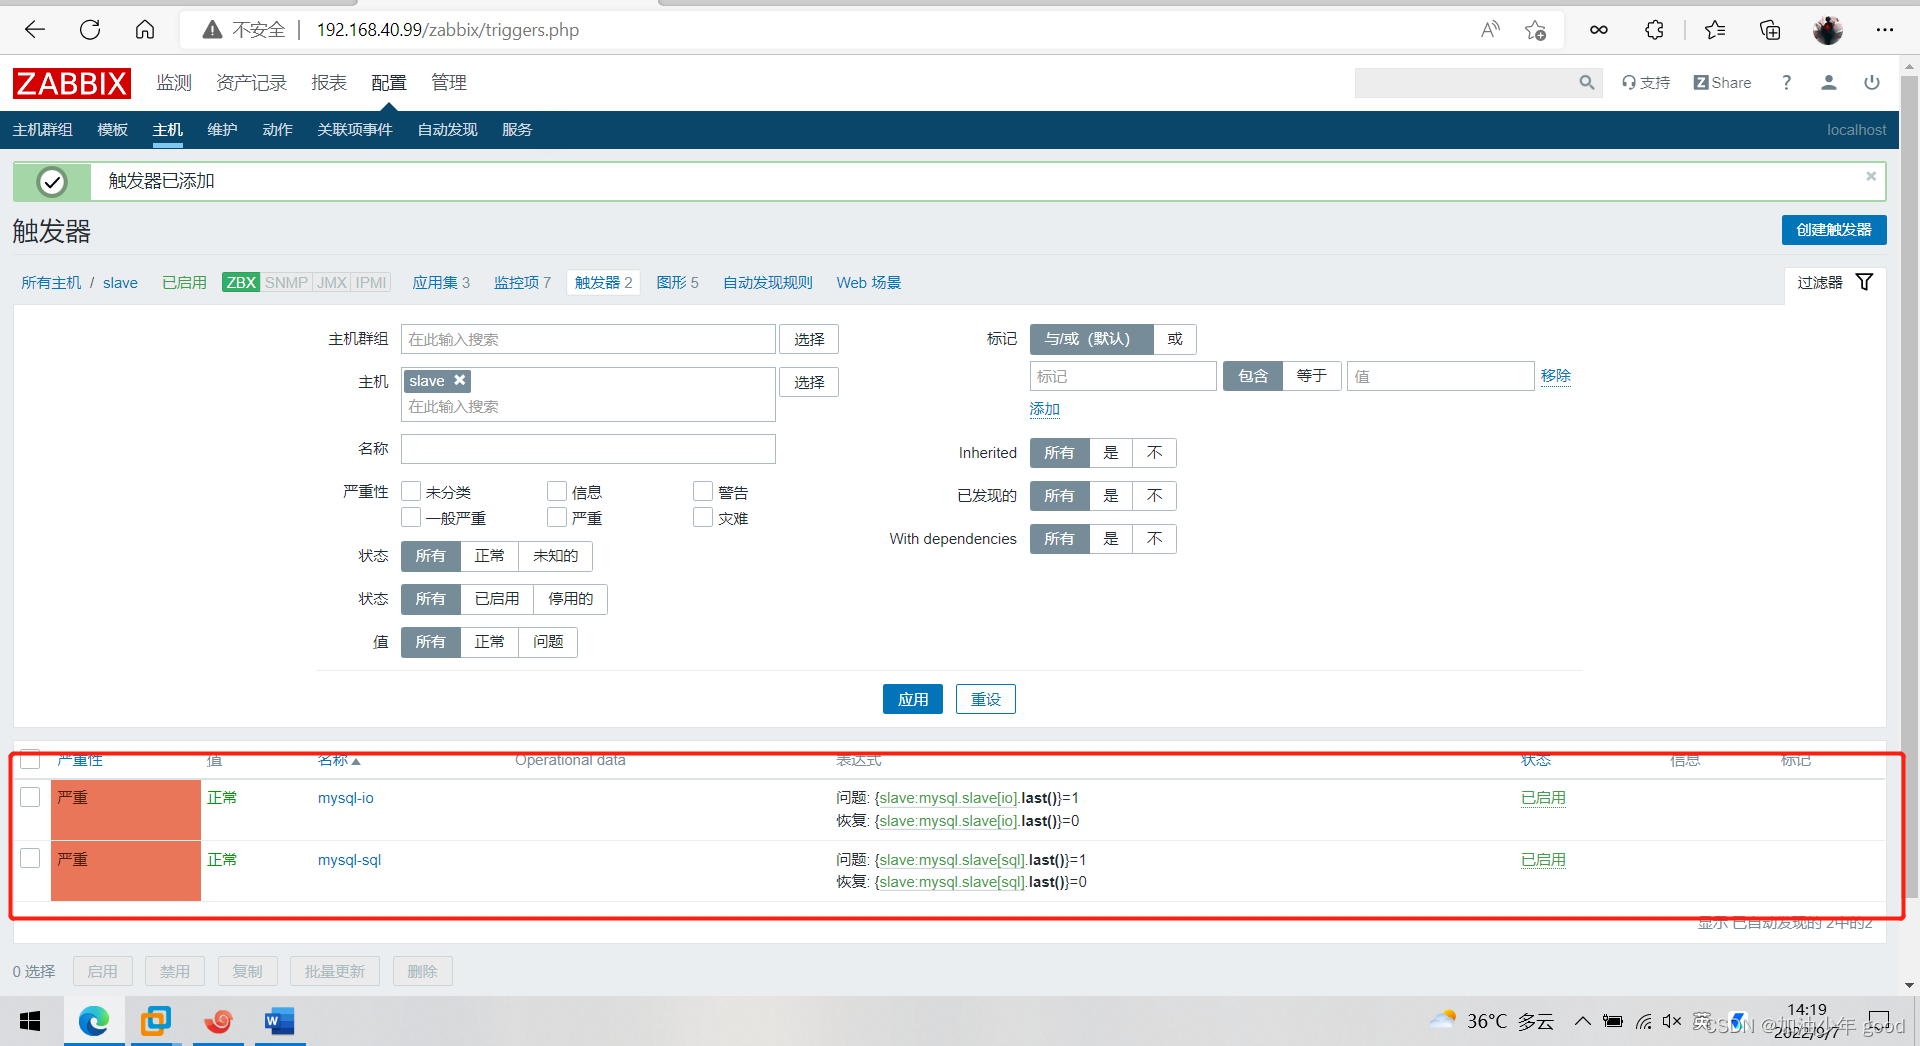The width and height of the screenshot is (1920, 1046).
Task: Select the mysql-io trigger row checkbox
Action: [x=30, y=797]
